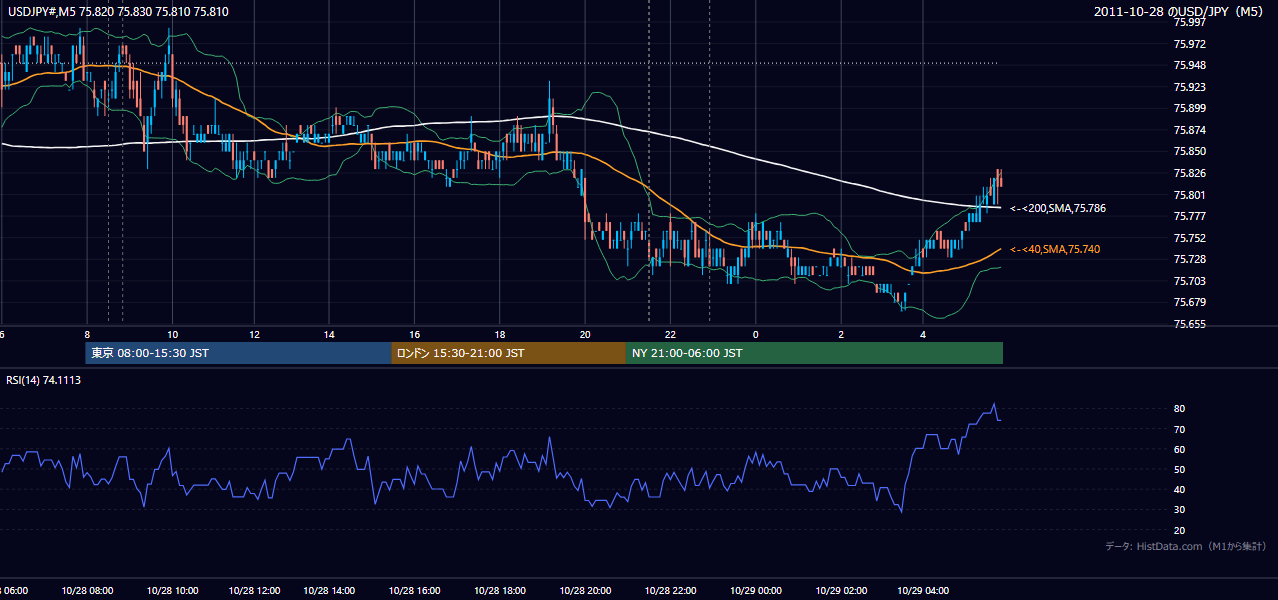Click the 75.899 price axis label
1278x600 pixels.
point(1190,108)
